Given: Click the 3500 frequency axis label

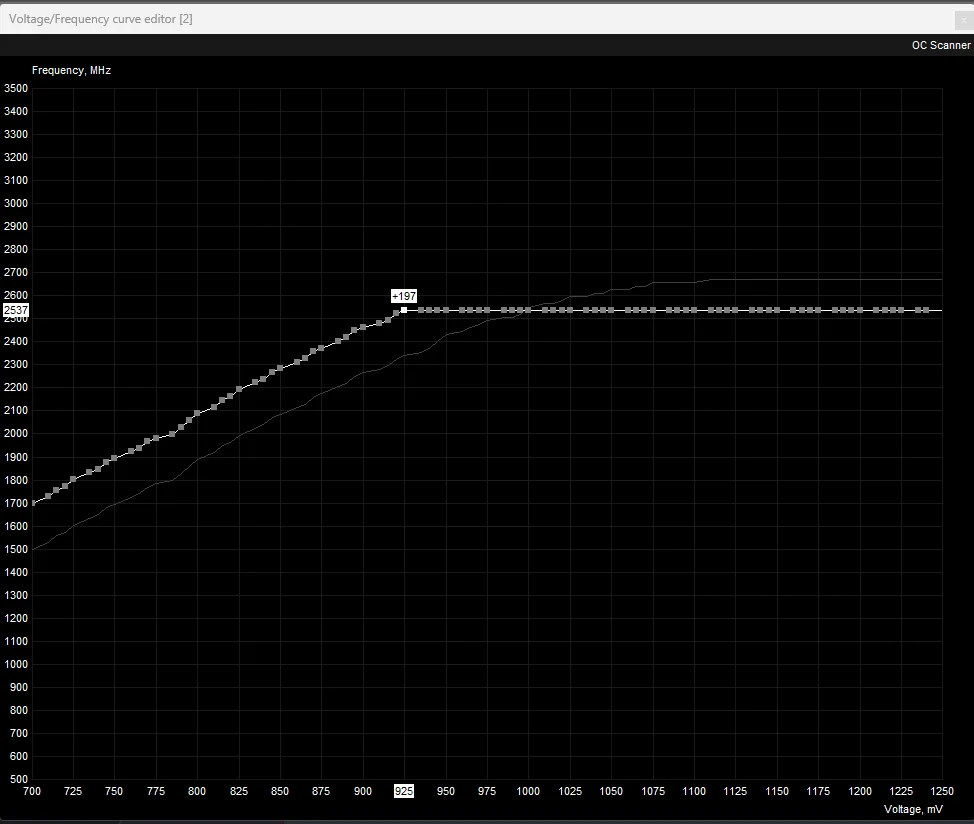Looking at the screenshot, I should [16, 88].
